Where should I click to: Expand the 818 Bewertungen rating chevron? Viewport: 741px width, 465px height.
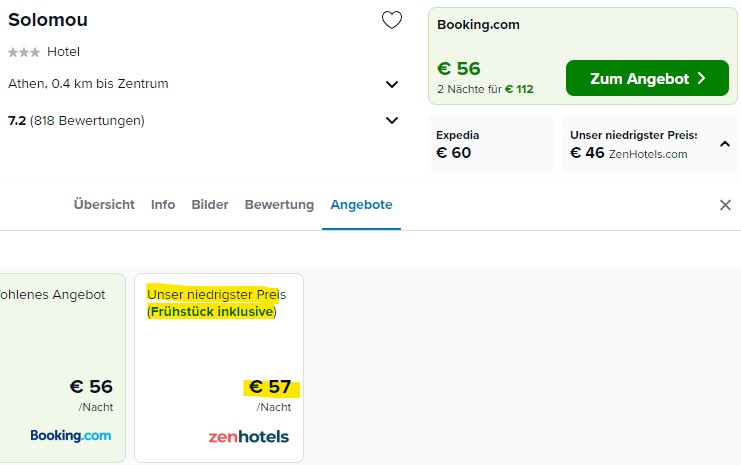coord(392,121)
